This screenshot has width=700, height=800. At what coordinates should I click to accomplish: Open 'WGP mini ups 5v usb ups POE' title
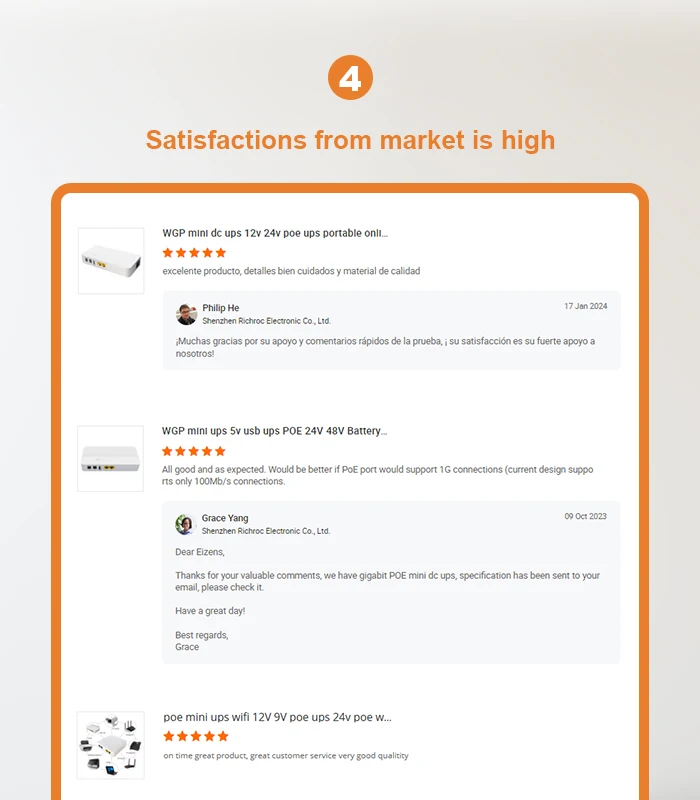[x=274, y=431]
